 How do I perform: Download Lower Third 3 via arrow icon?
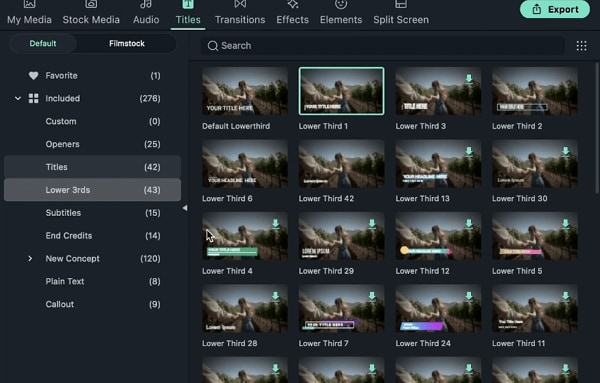pos(469,79)
